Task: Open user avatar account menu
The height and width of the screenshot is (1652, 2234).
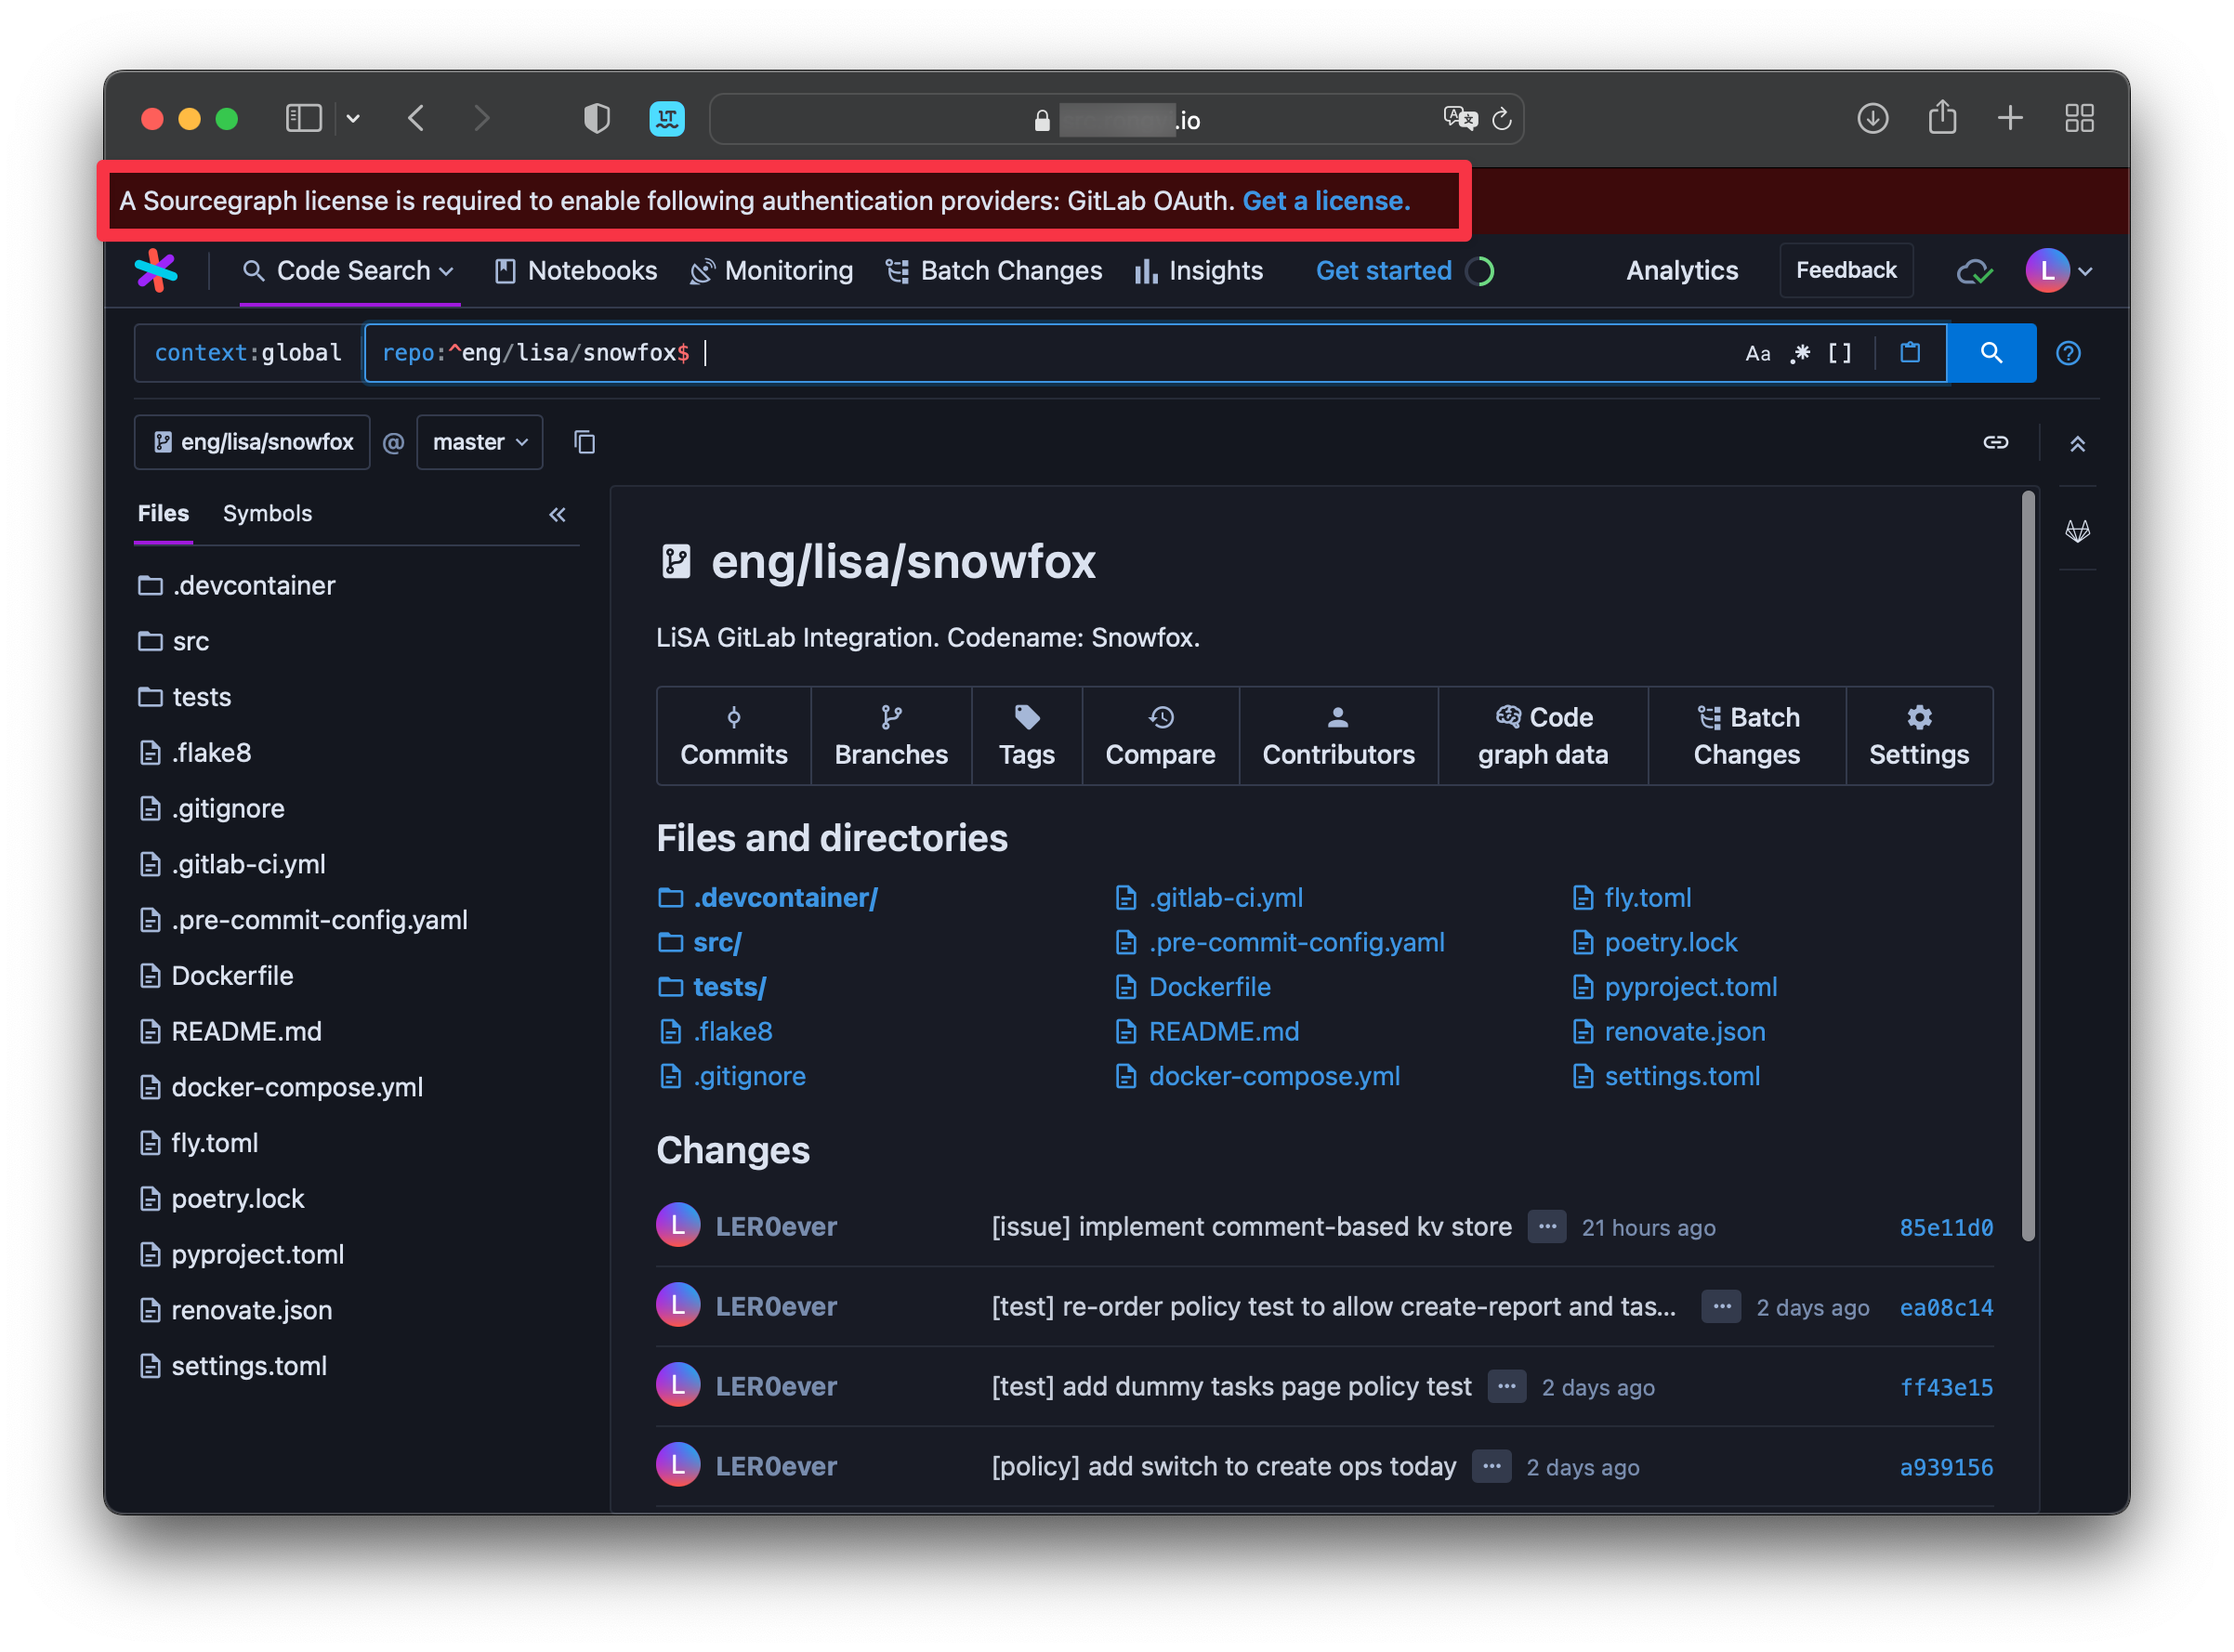Action: coord(2058,270)
